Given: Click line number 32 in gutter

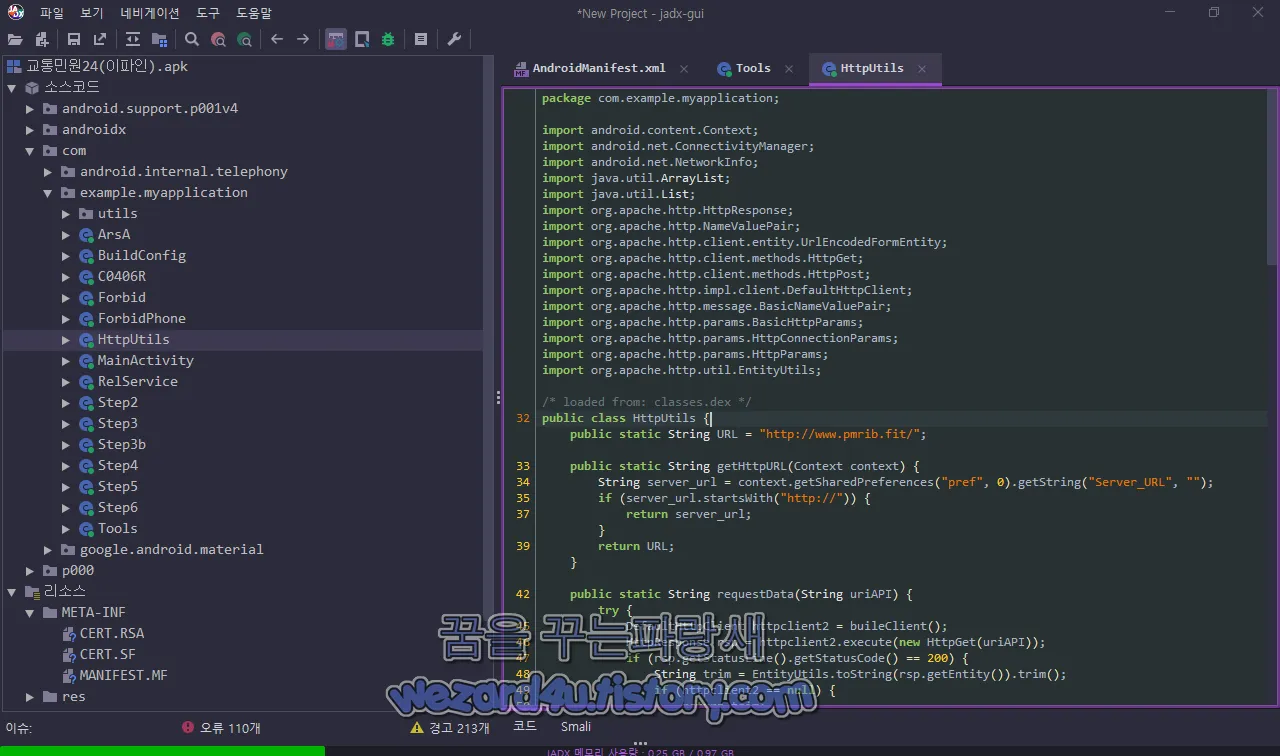Looking at the screenshot, I should (522, 418).
